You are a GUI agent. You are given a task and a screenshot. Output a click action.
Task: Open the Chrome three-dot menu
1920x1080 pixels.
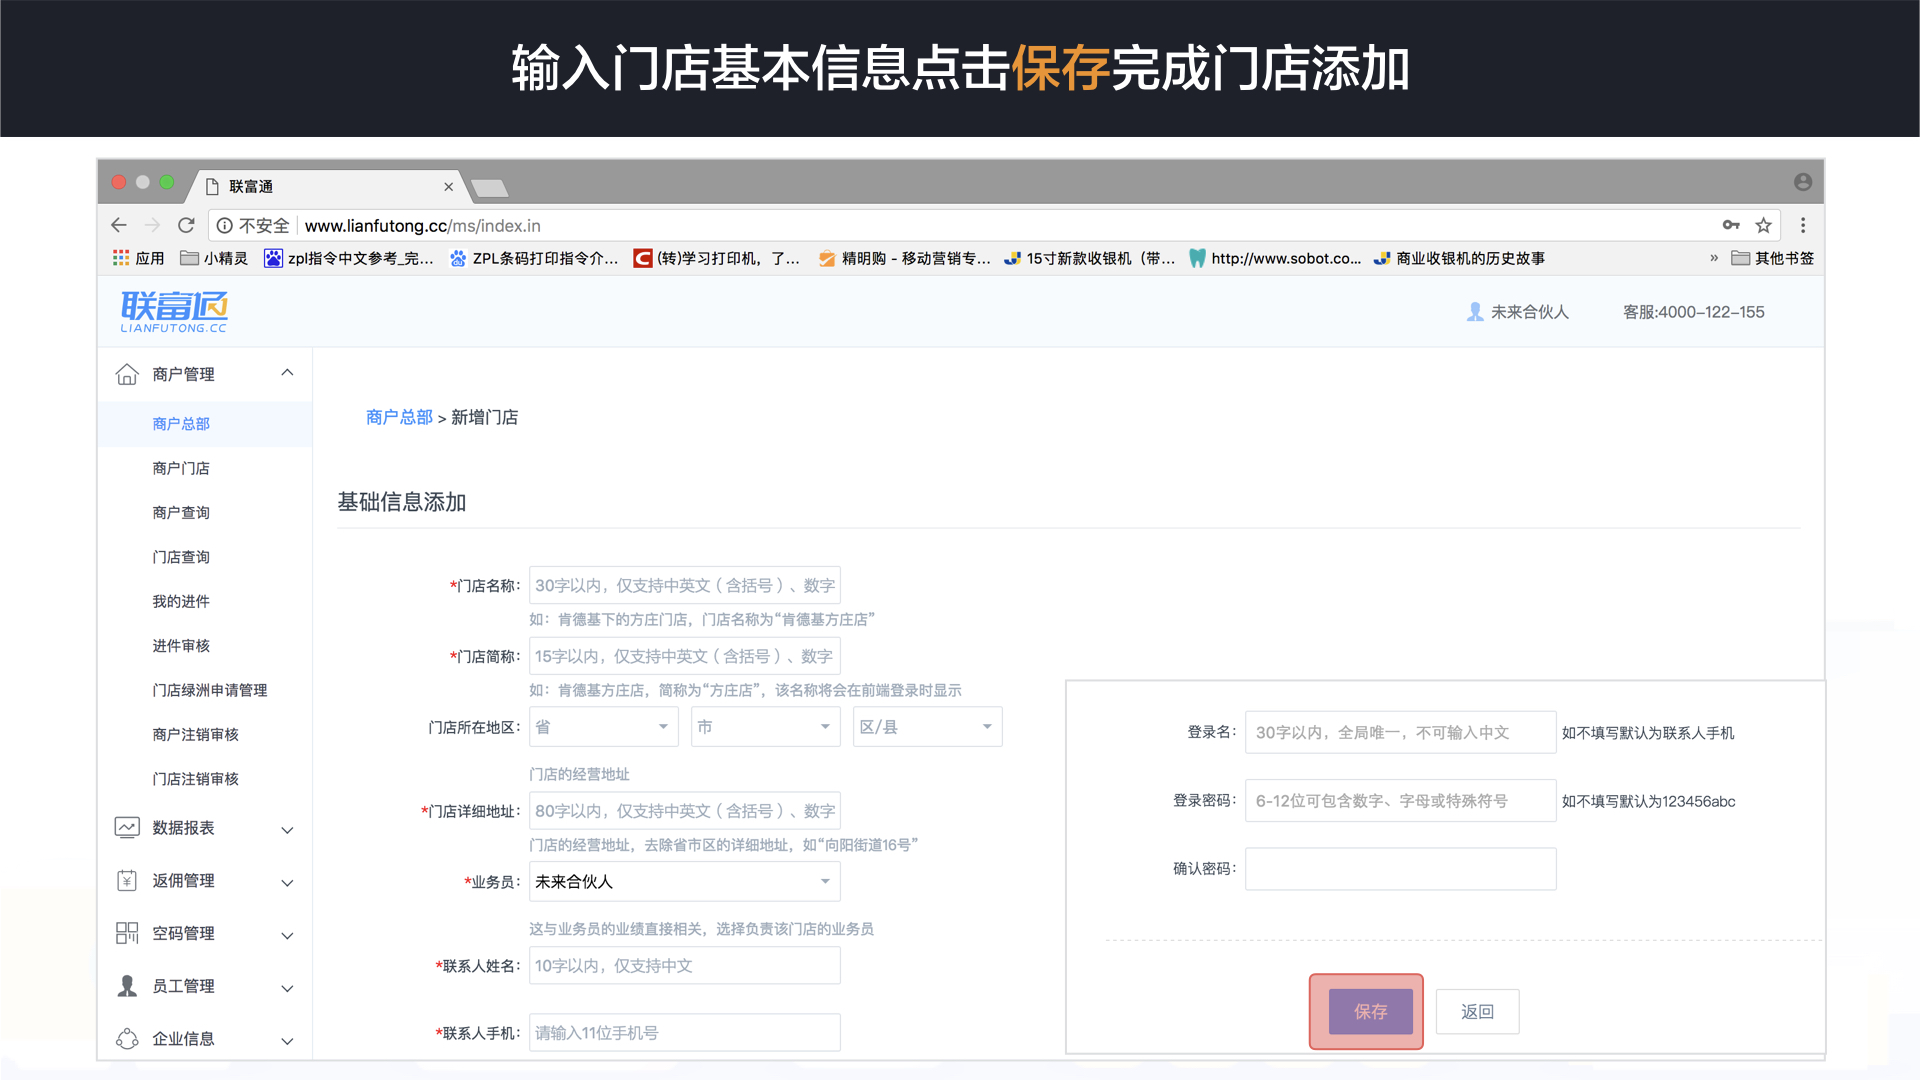pos(1803,225)
